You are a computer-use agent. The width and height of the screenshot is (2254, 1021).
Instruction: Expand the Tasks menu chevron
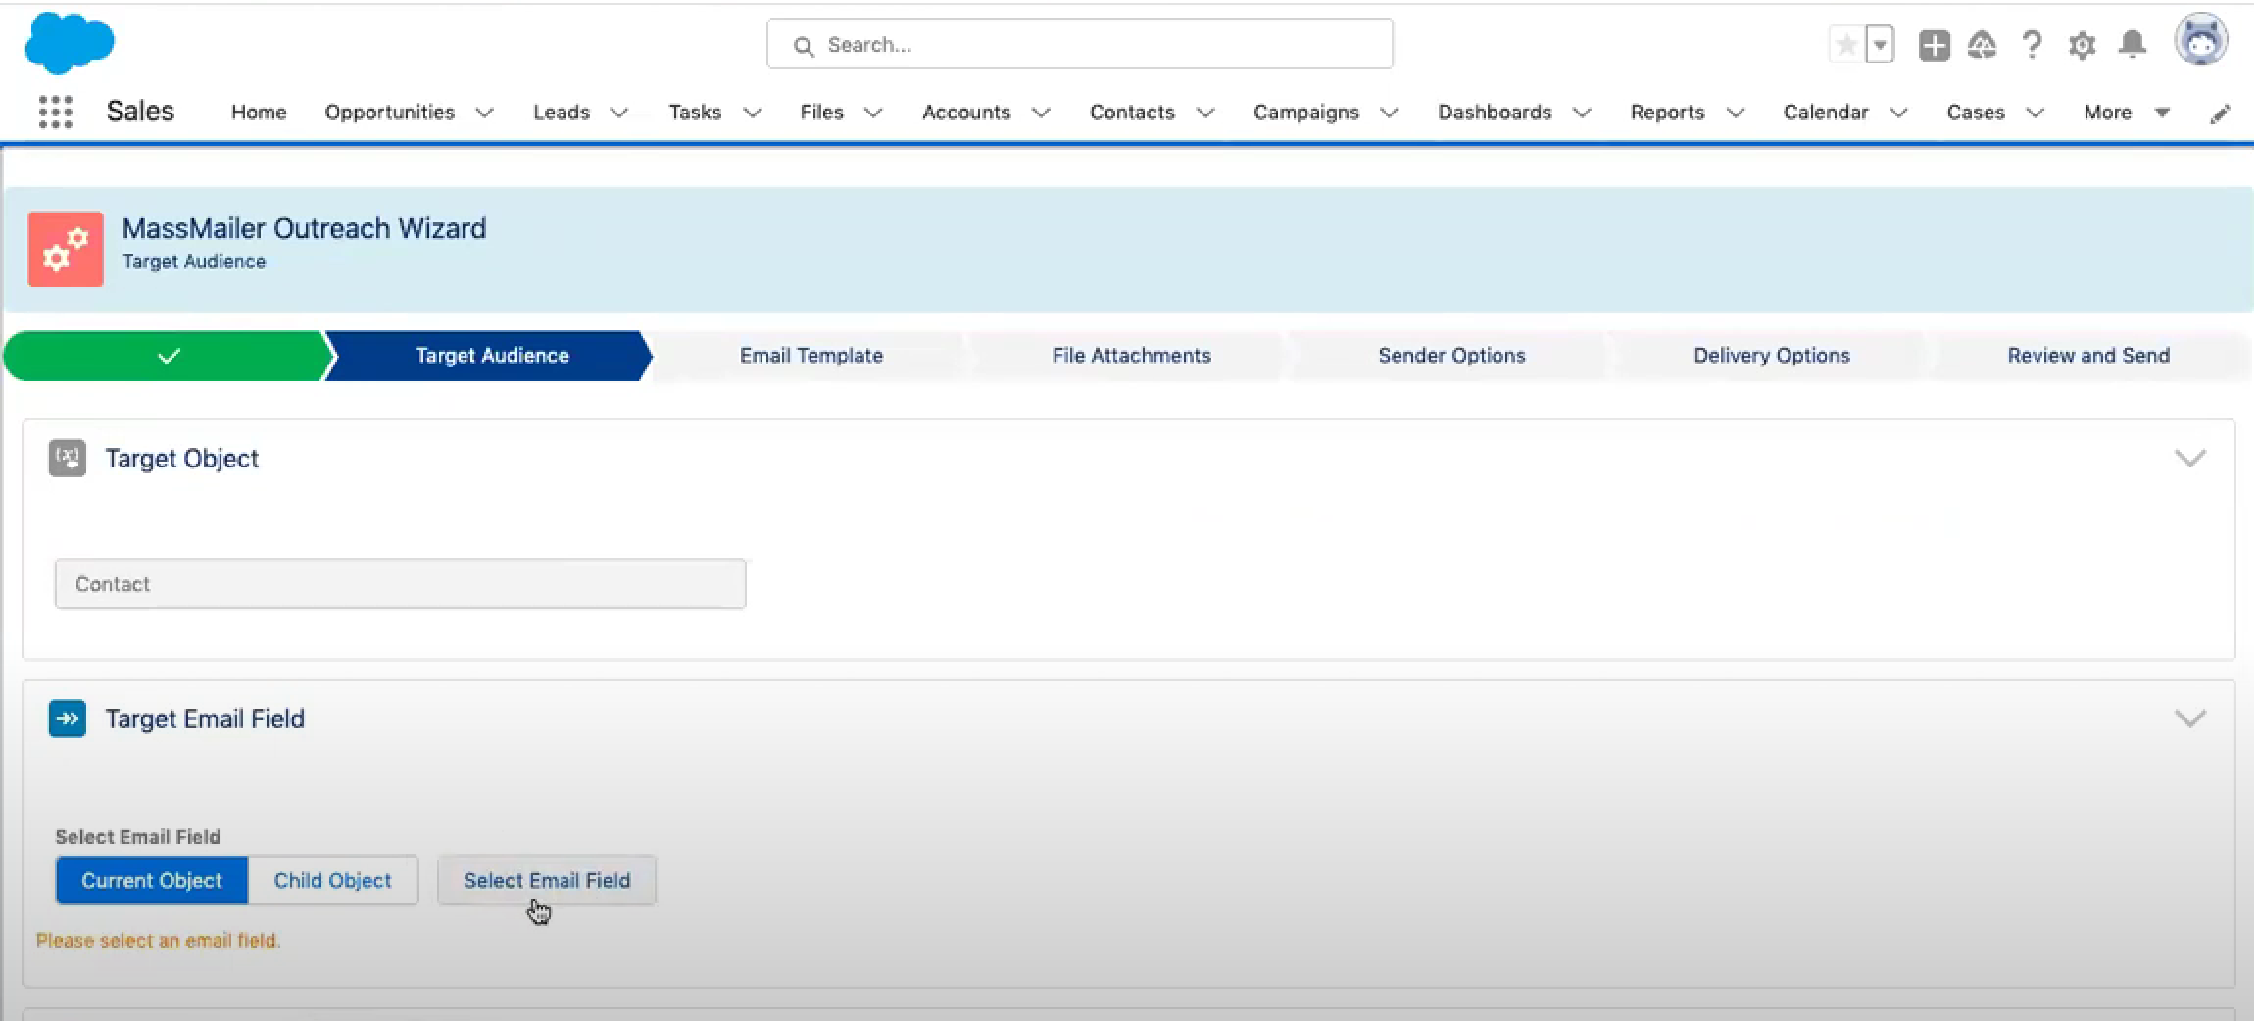[x=752, y=113]
